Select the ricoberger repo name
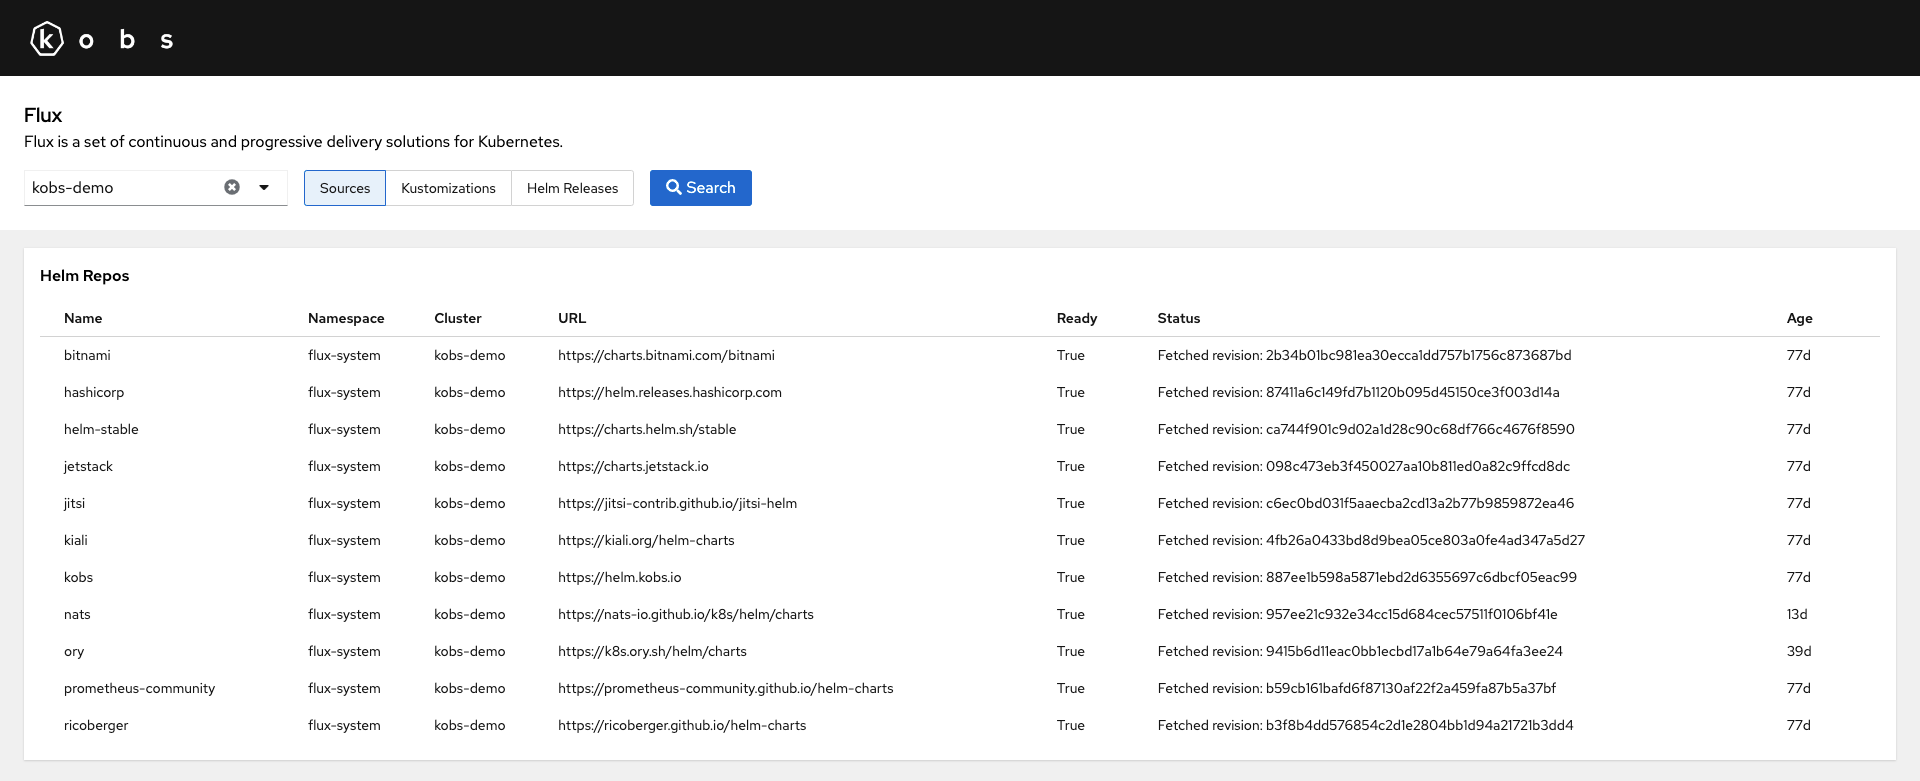 click(x=96, y=725)
